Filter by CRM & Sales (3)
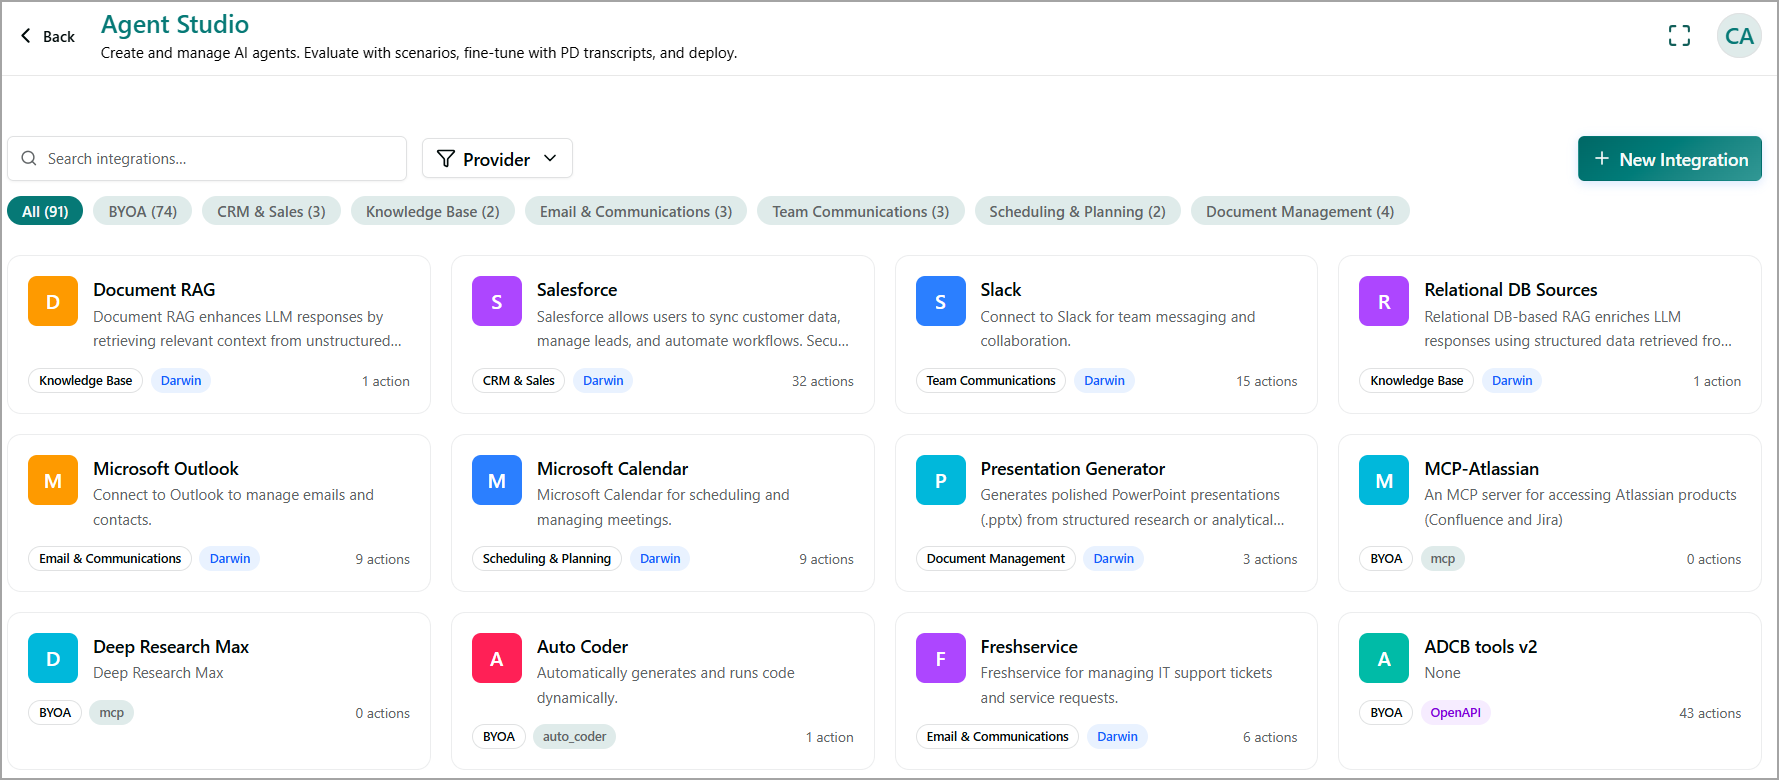This screenshot has width=1779, height=780. (271, 211)
